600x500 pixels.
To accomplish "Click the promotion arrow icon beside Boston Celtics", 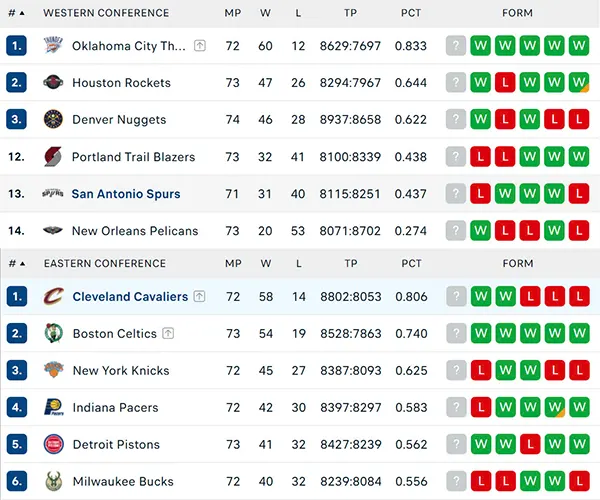I will click(x=168, y=333).
